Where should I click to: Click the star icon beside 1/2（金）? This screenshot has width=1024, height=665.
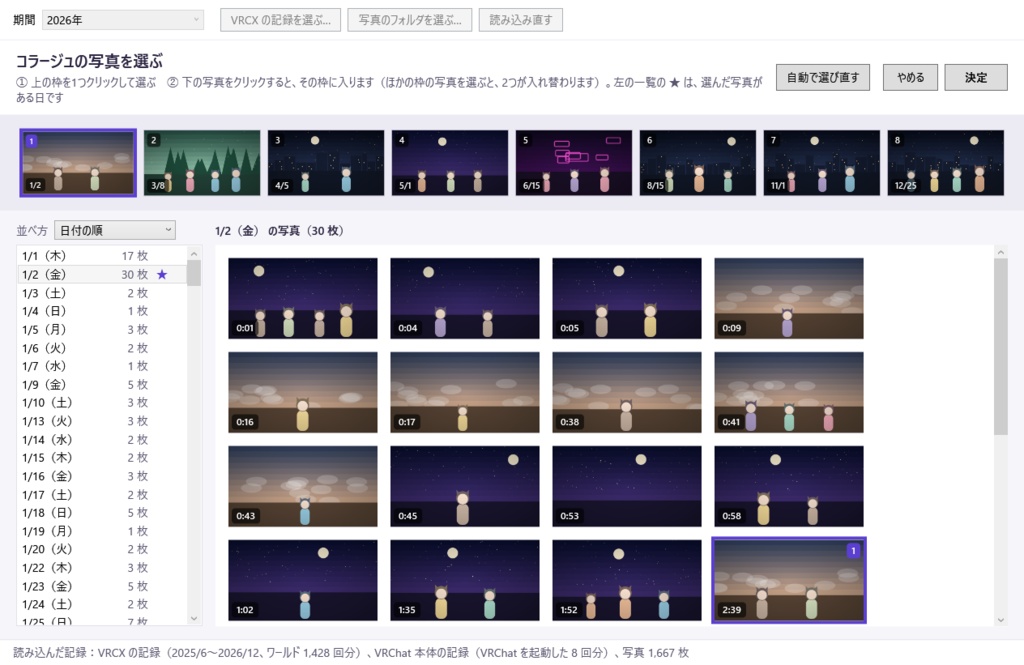tap(162, 275)
